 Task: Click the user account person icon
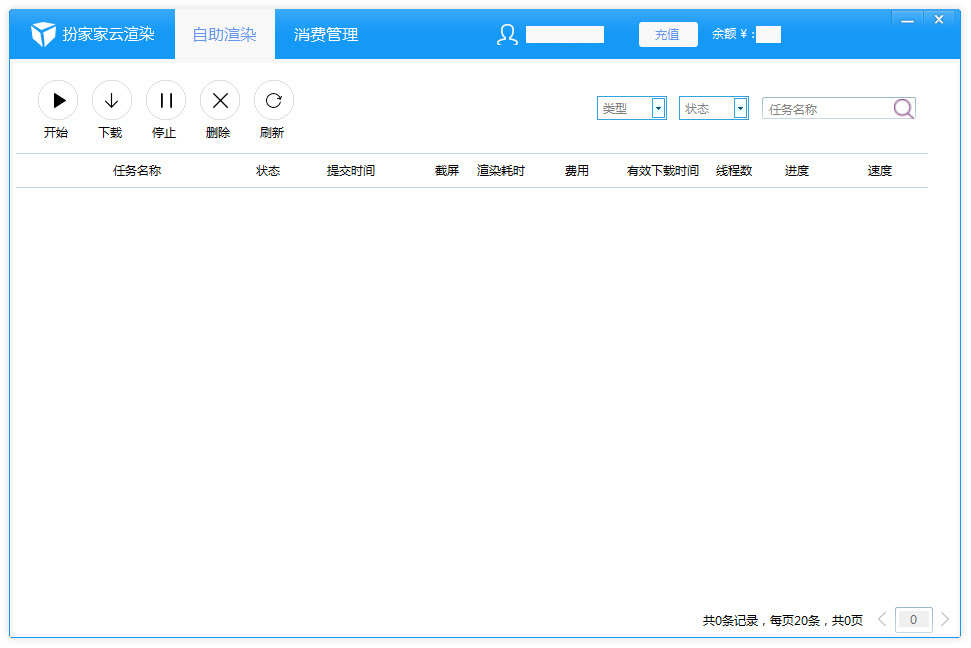click(x=506, y=34)
